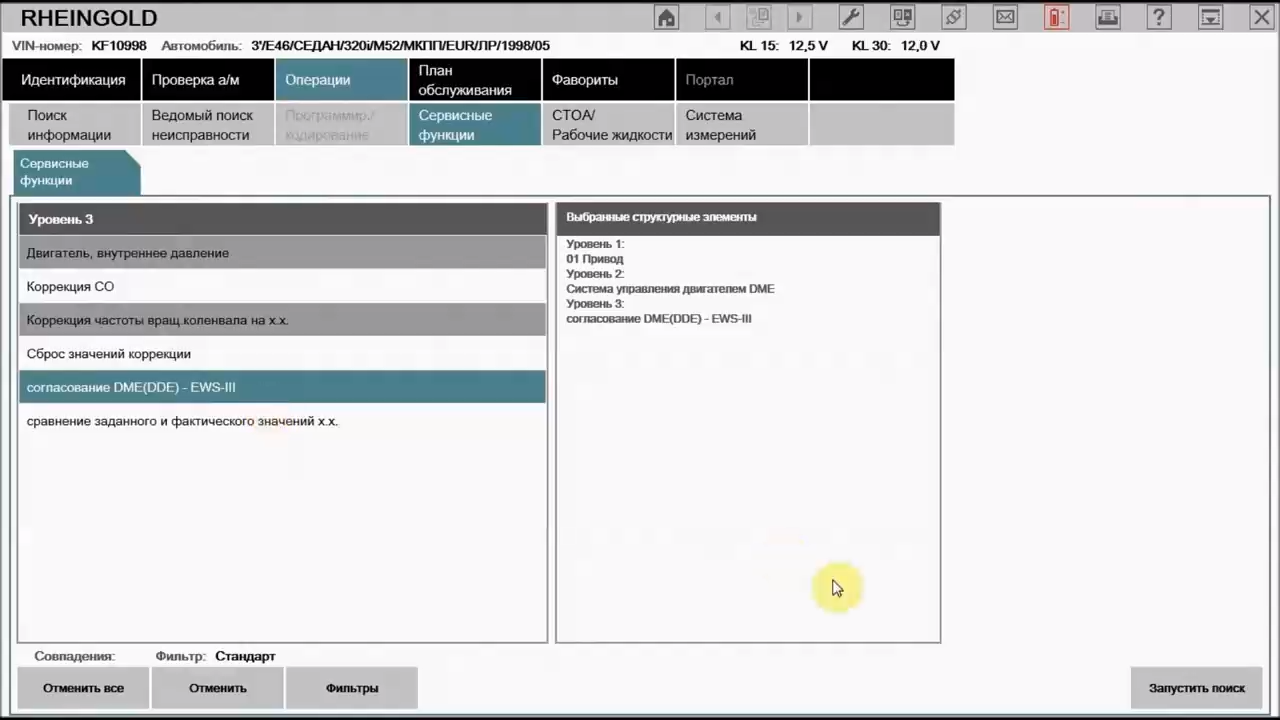This screenshot has height=720, width=1280.
Task: Click the red battery status icon
Action: click(x=1057, y=17)
